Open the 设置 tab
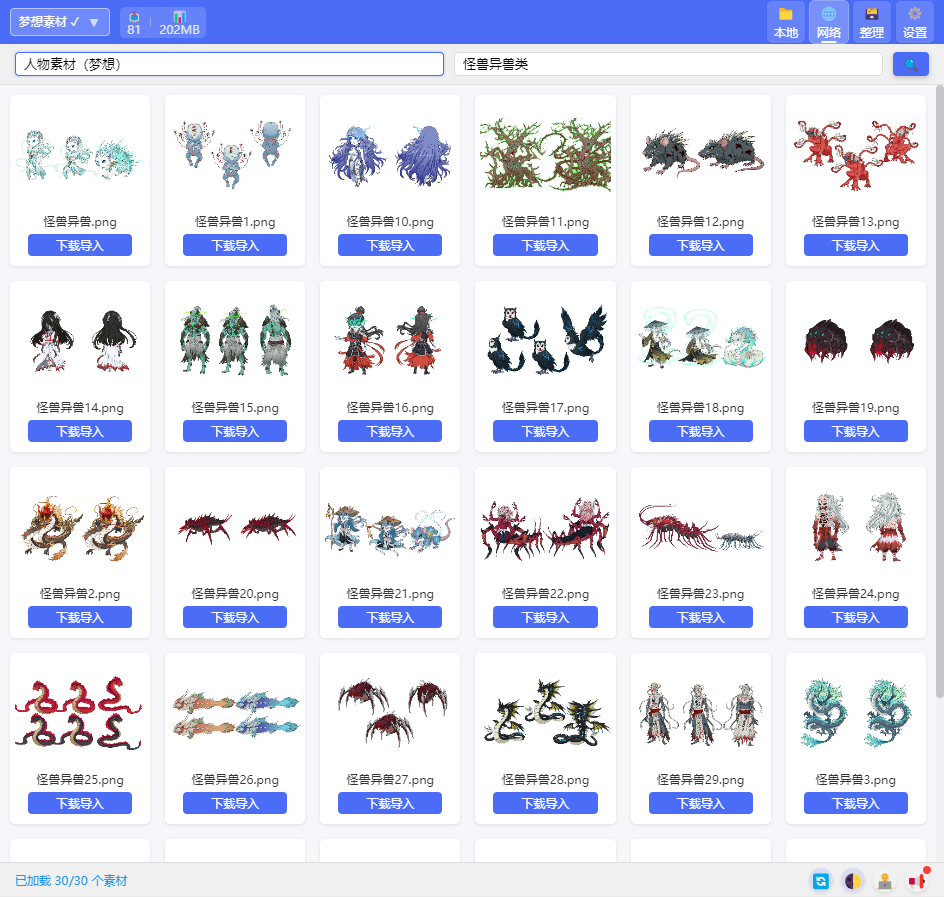Screen dimensions: 944x897 (x=914, y=22)
